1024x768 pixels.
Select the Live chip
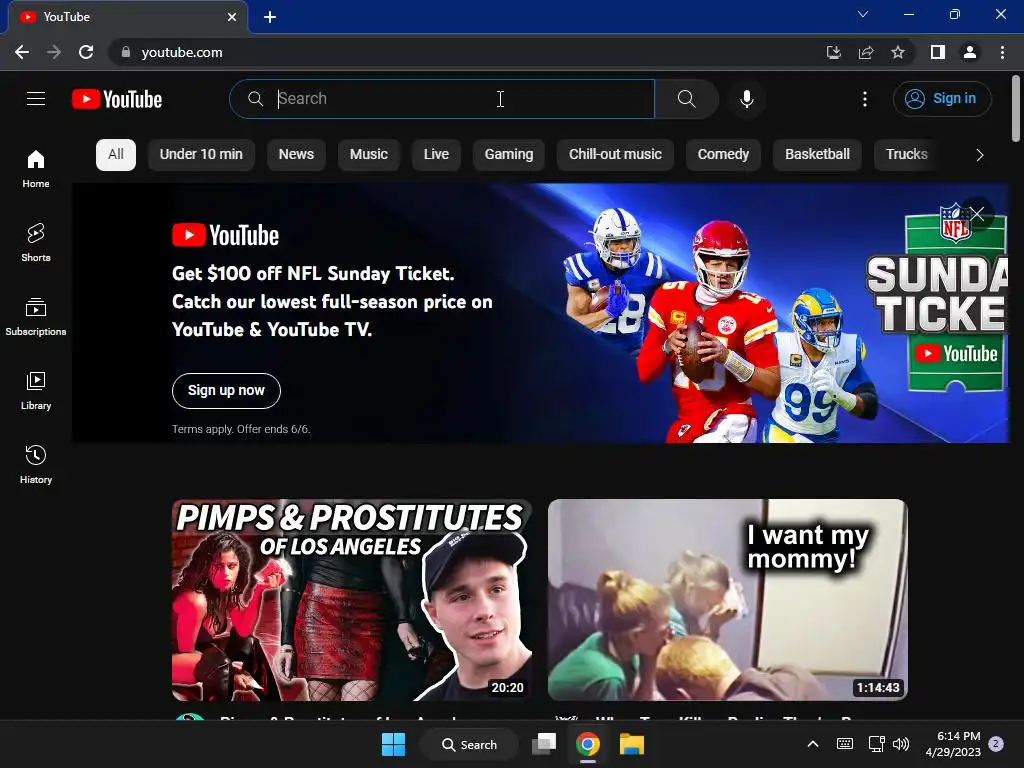coord(436,155)
